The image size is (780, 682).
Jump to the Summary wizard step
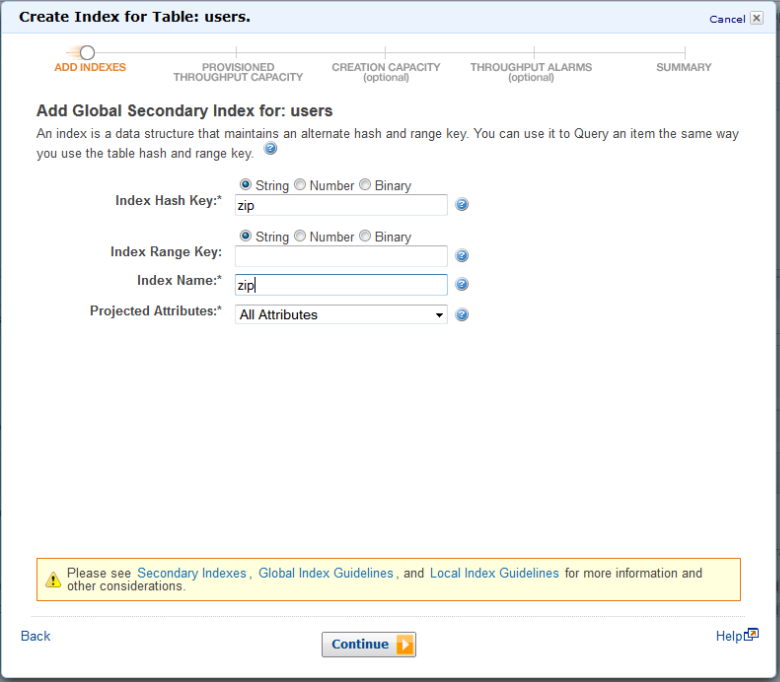(x=684, y=66)
